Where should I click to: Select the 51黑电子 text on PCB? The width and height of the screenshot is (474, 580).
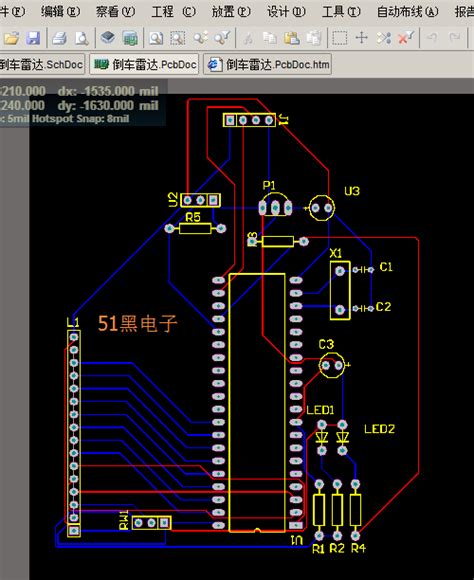pos(138,323)
